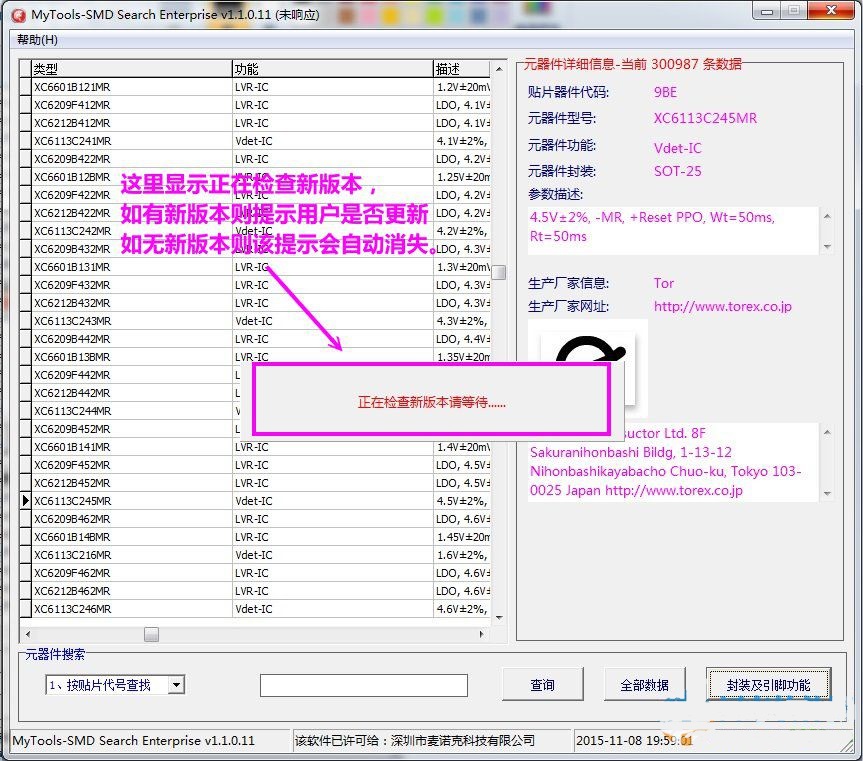Click the 类型 column header
This screenshot has width=863, height=761.
(131, 69)
